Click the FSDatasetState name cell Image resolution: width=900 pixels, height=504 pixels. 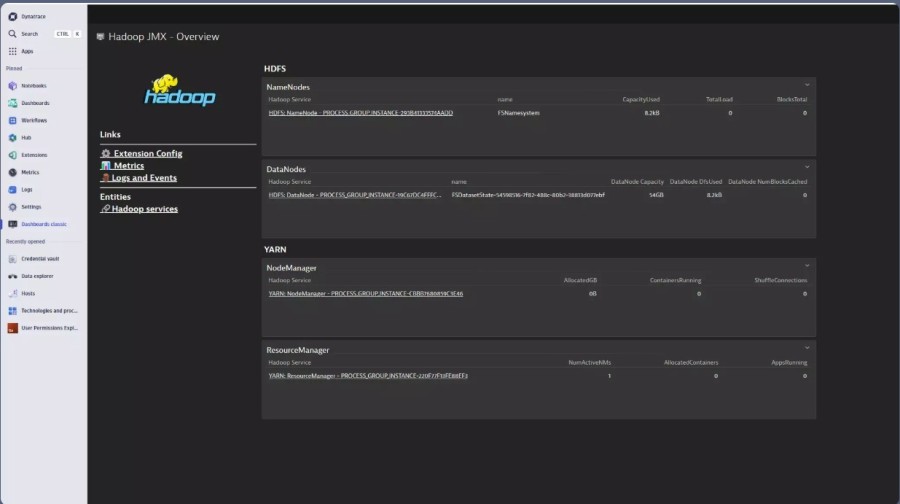click(x=528, y=195)
